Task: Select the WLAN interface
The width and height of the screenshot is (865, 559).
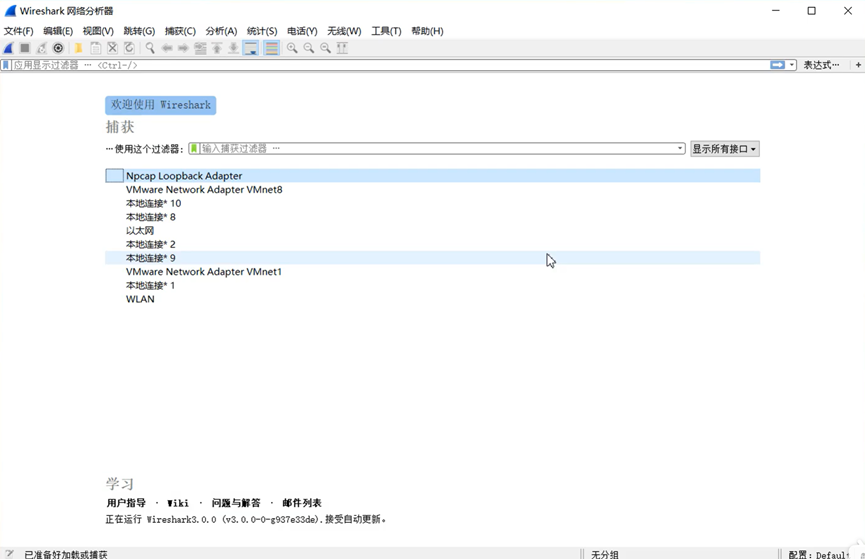Action: [432, 299]
